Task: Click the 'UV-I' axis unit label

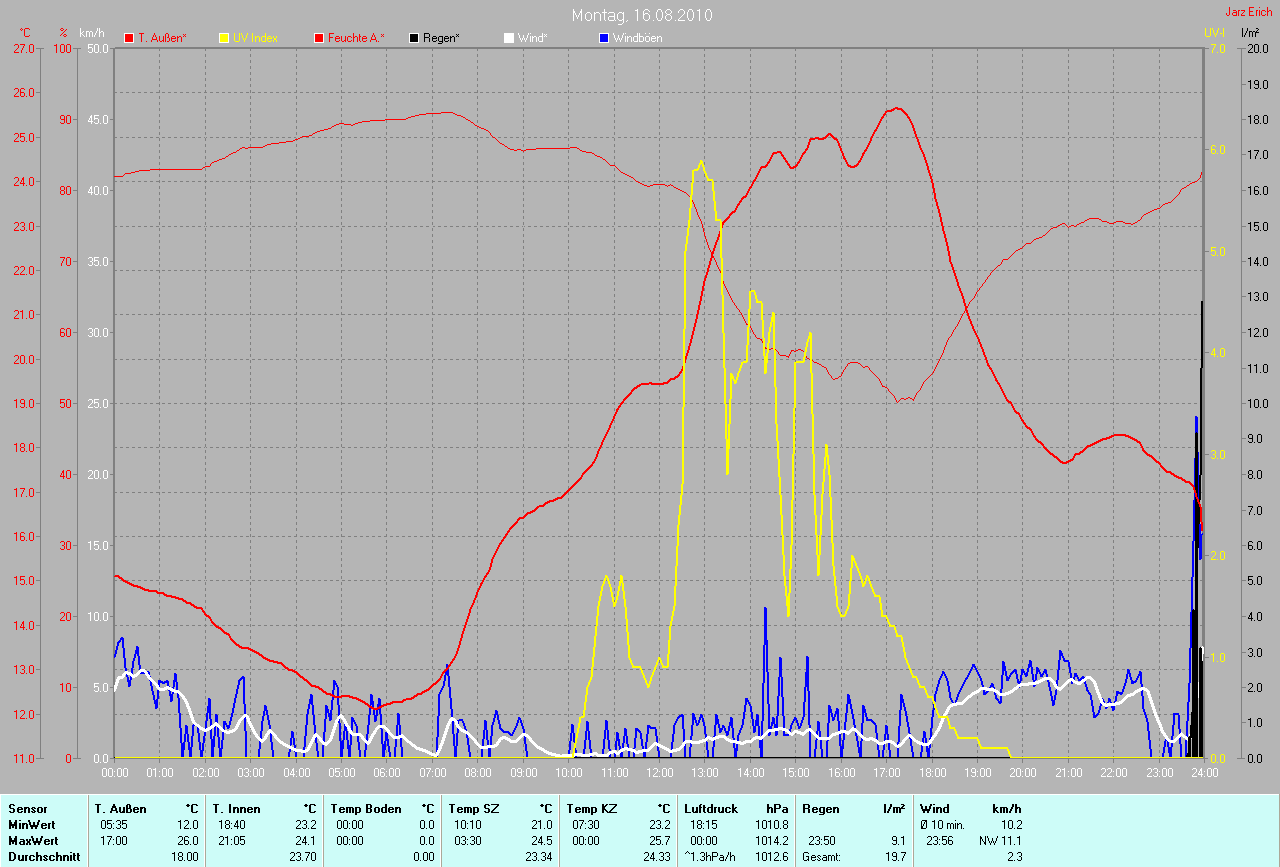Action: tap(1215, 33)
